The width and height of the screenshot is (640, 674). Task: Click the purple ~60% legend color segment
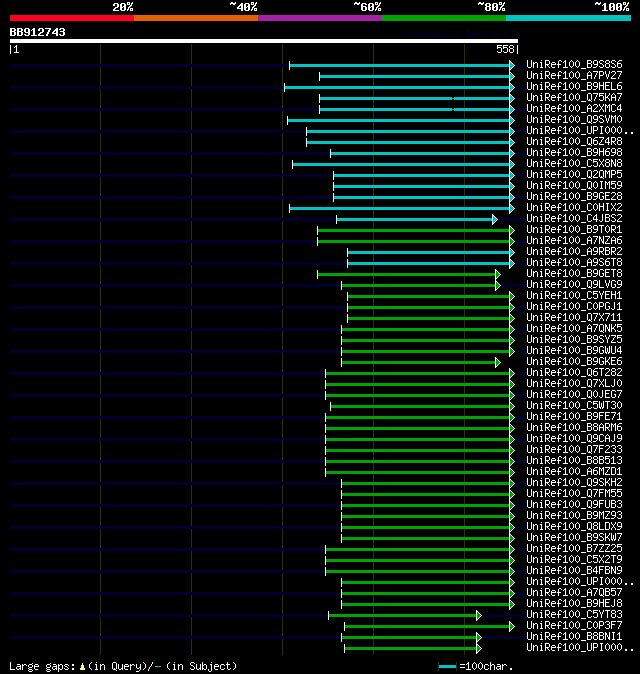[x=320, y=18]
